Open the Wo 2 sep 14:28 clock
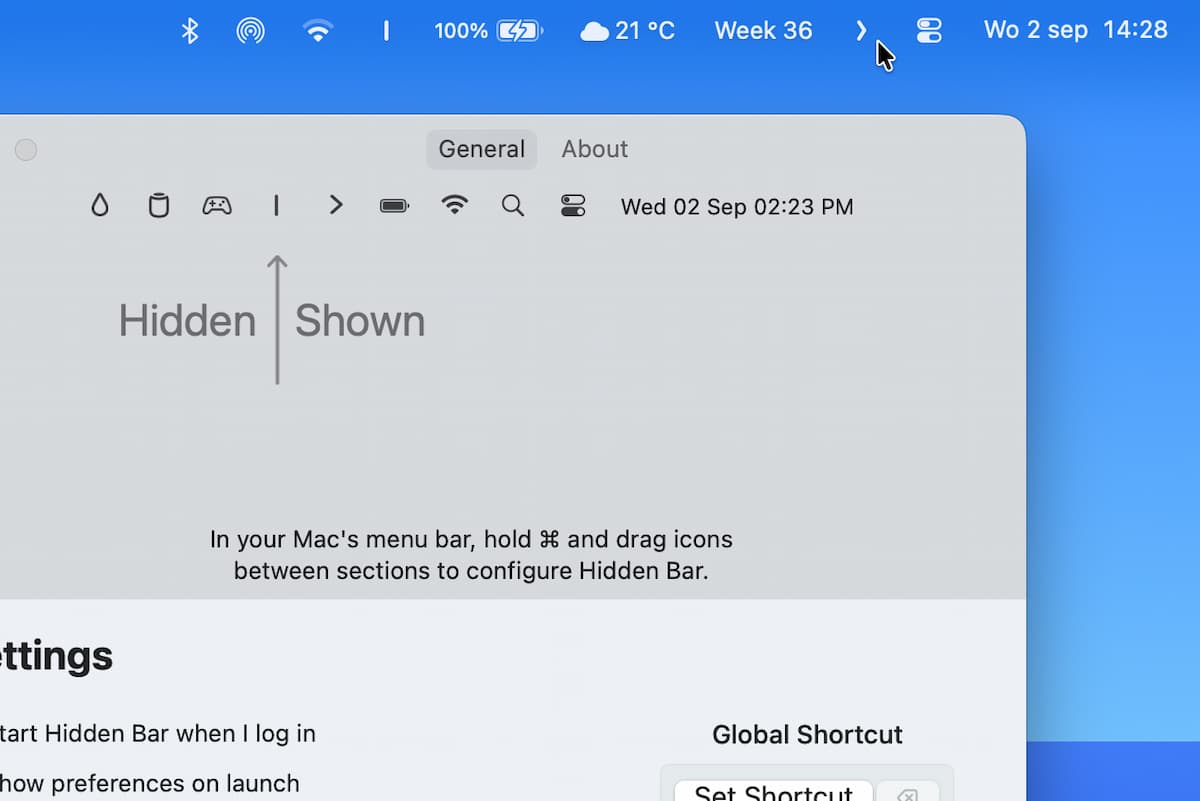 coord(1076,30)
